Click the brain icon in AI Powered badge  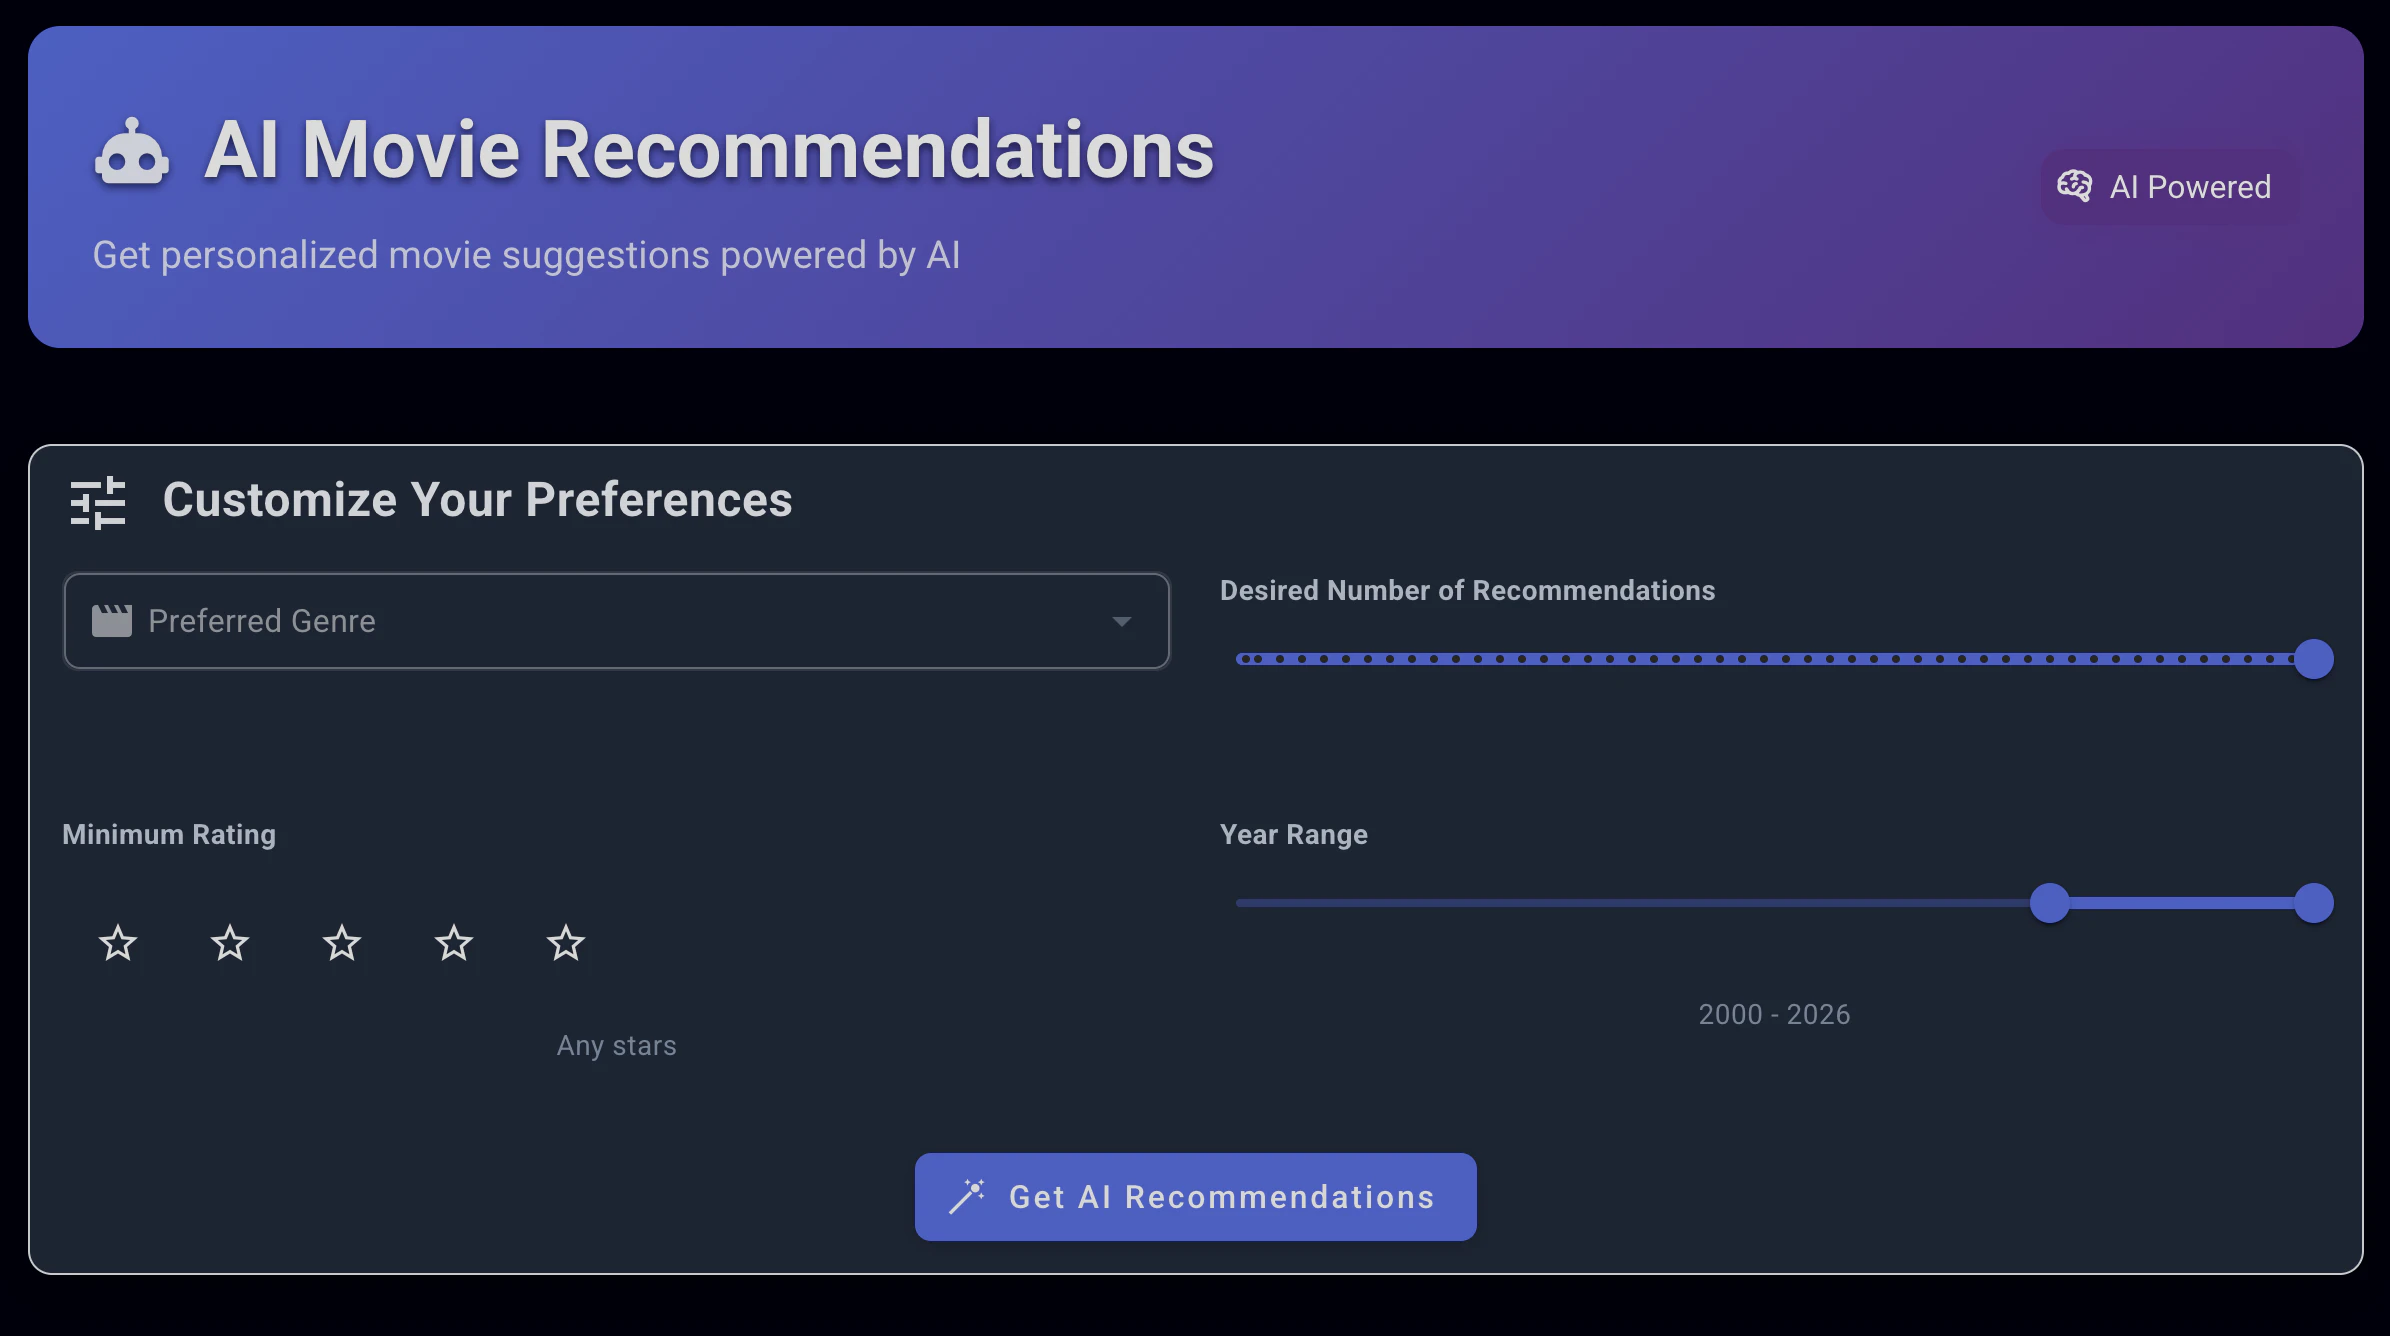[x=2074, y=186]
